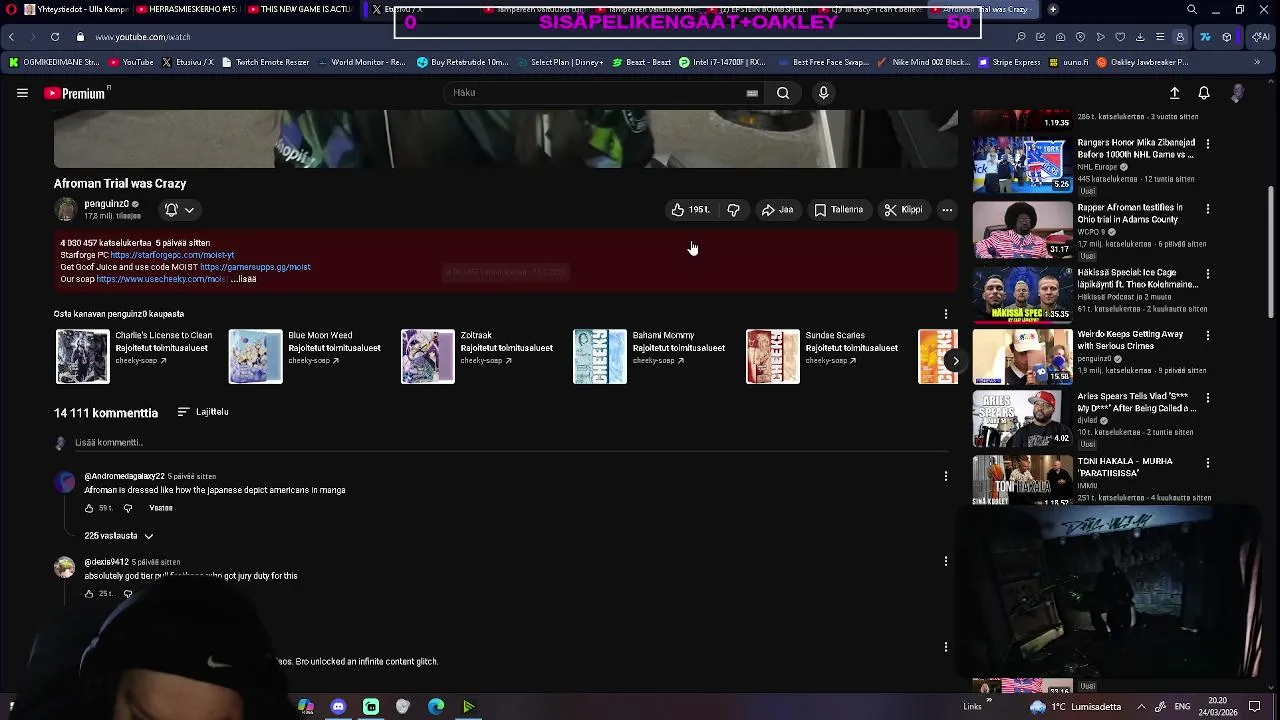
Task: Open Blue Moon Weed product
Action: click(x=307, y=356)
